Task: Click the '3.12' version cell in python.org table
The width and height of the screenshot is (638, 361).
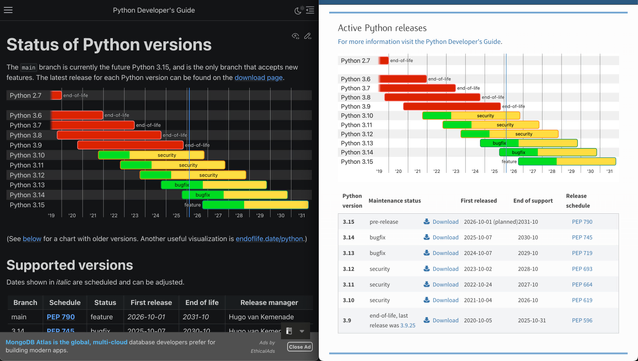Action: pyautogui.click(x=348, y=269)
